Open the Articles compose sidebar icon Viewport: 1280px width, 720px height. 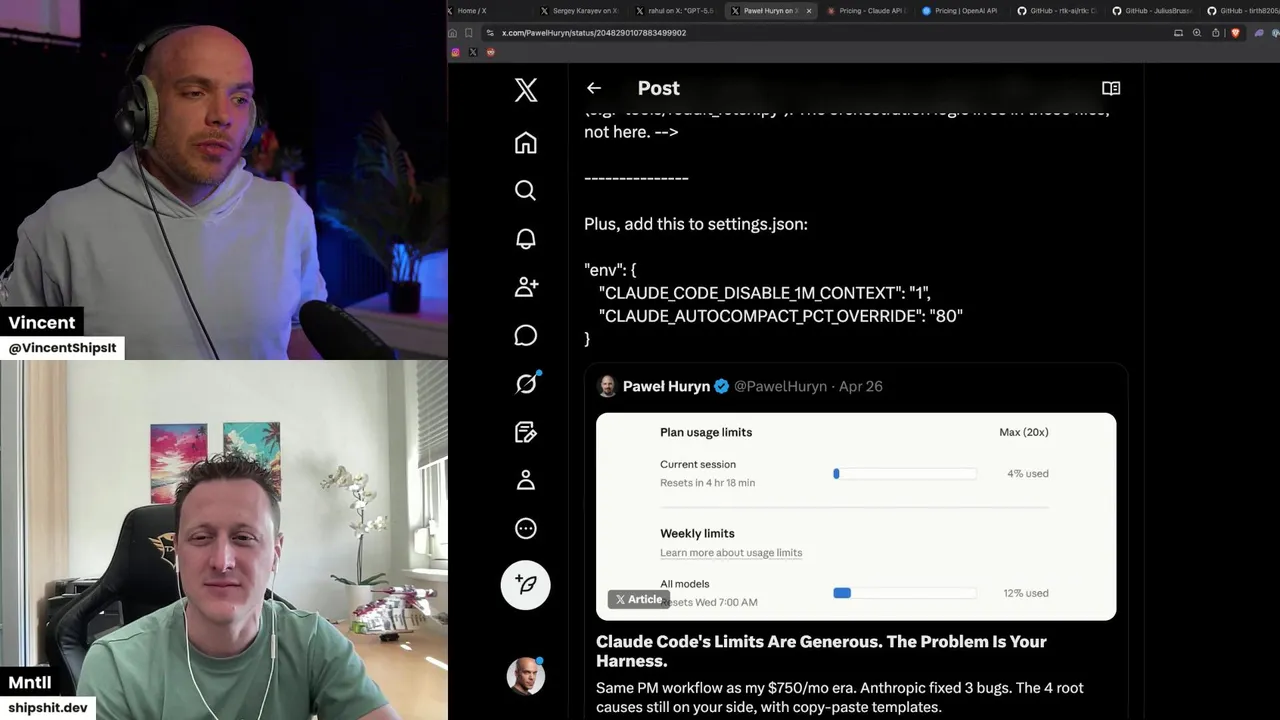(x=525, y=432)
